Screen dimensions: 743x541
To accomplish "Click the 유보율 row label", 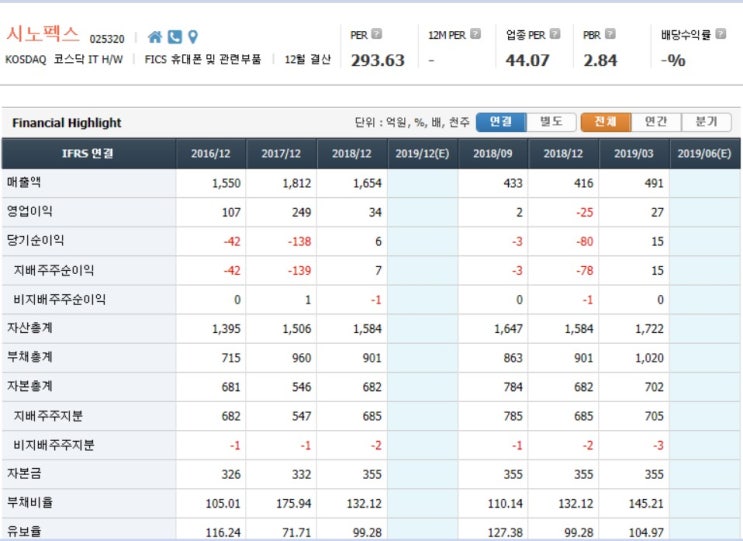I will (24, 531).
